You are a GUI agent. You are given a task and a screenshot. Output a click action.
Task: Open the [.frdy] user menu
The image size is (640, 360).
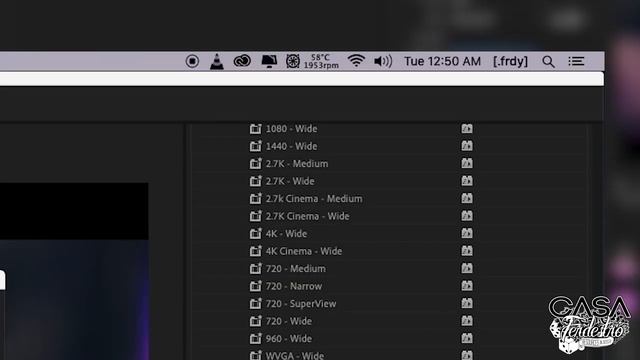coord(510,61)
